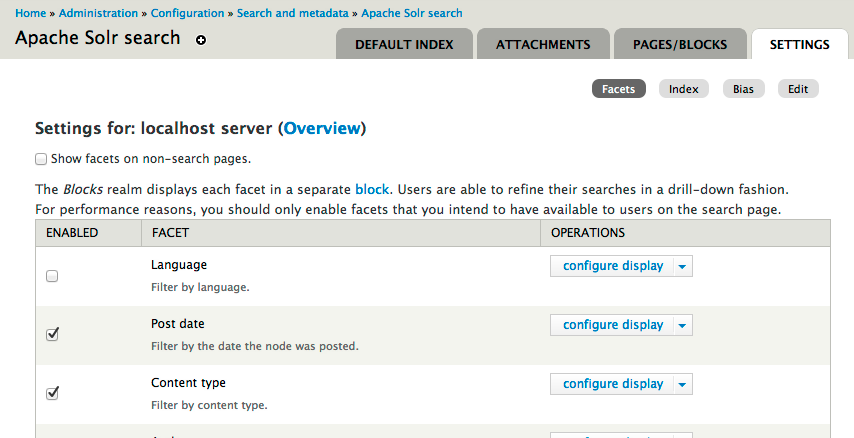Select the Settings tab
This screenshot has width=854, height=438.
[x=800, y=44]
